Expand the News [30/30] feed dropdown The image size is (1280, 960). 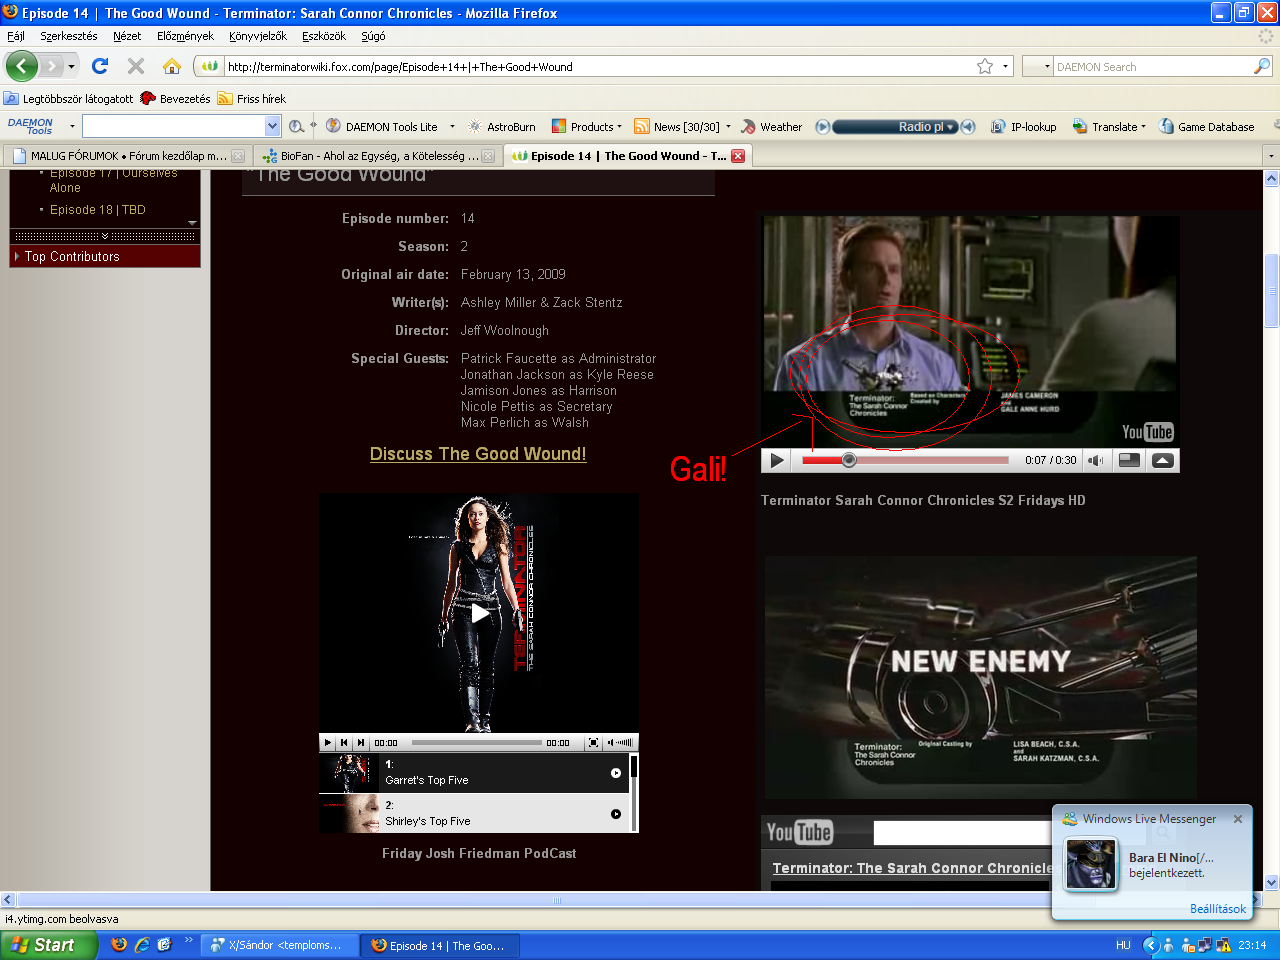pyautogui.click(x=728, y=127)
